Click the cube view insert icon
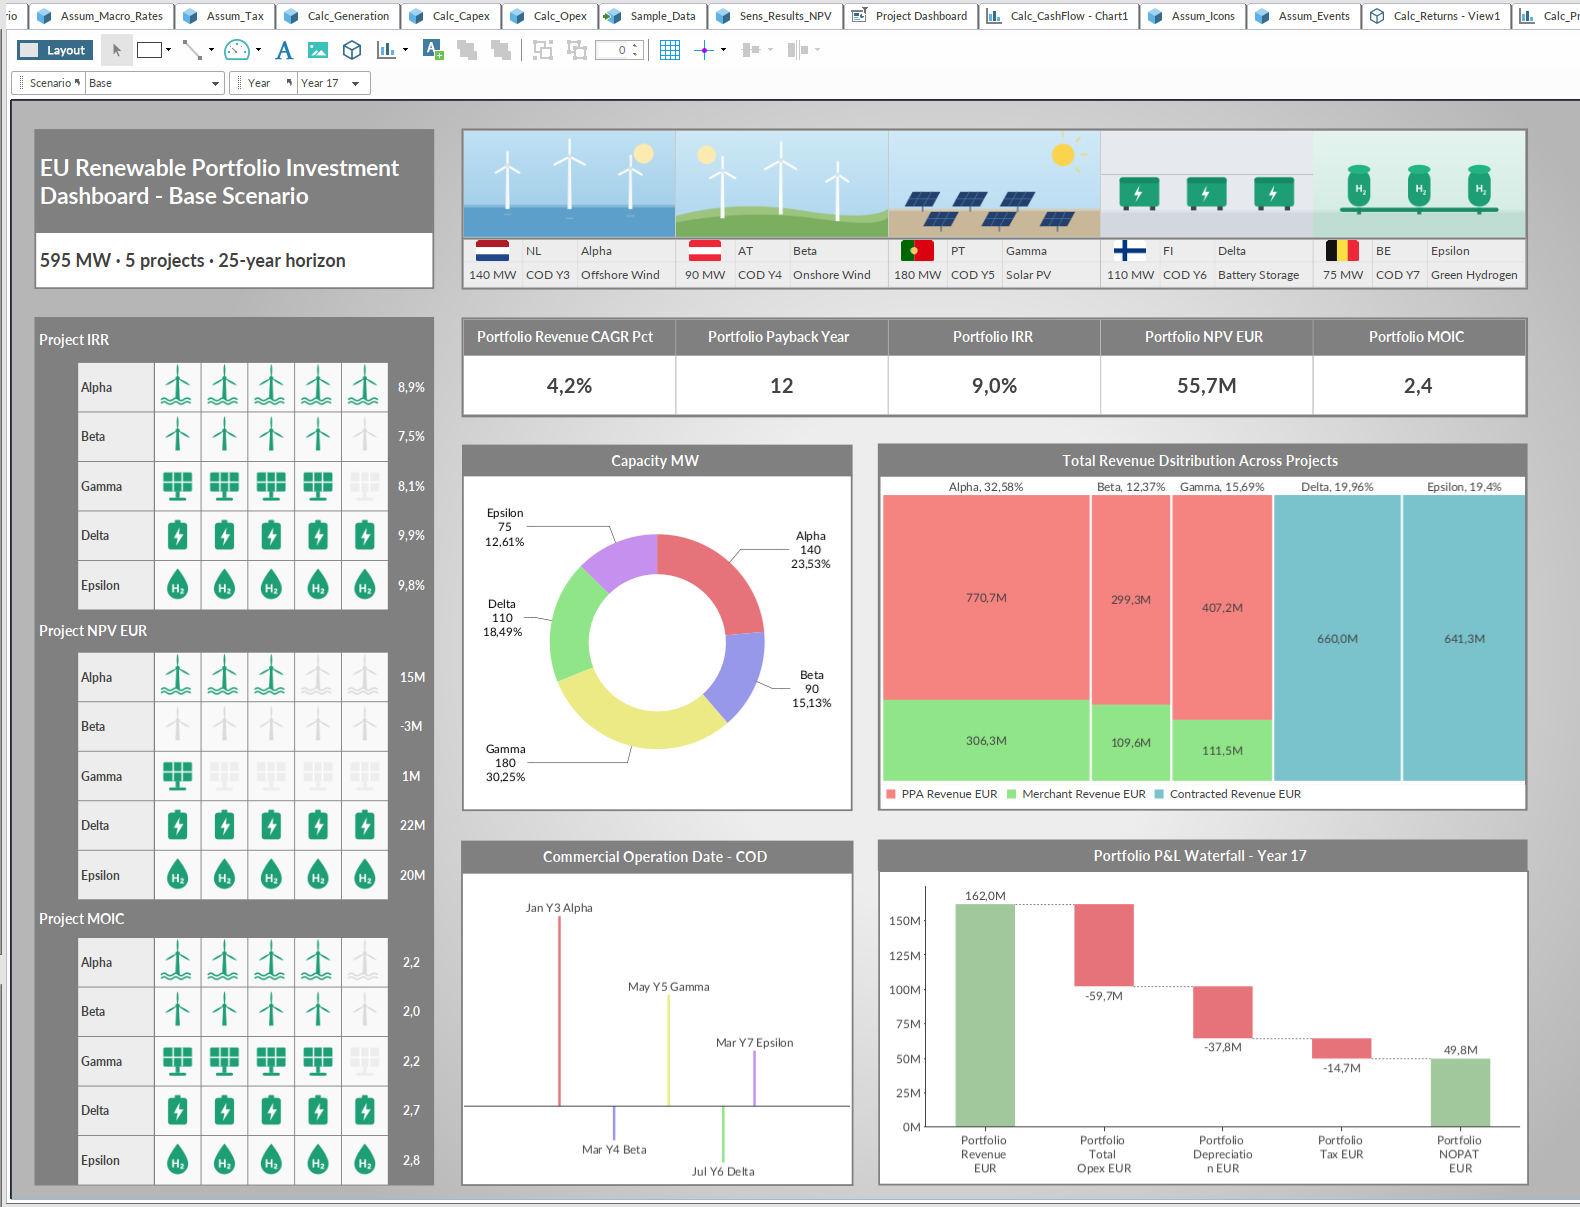 pyautogui.click(x=352, y=50)
